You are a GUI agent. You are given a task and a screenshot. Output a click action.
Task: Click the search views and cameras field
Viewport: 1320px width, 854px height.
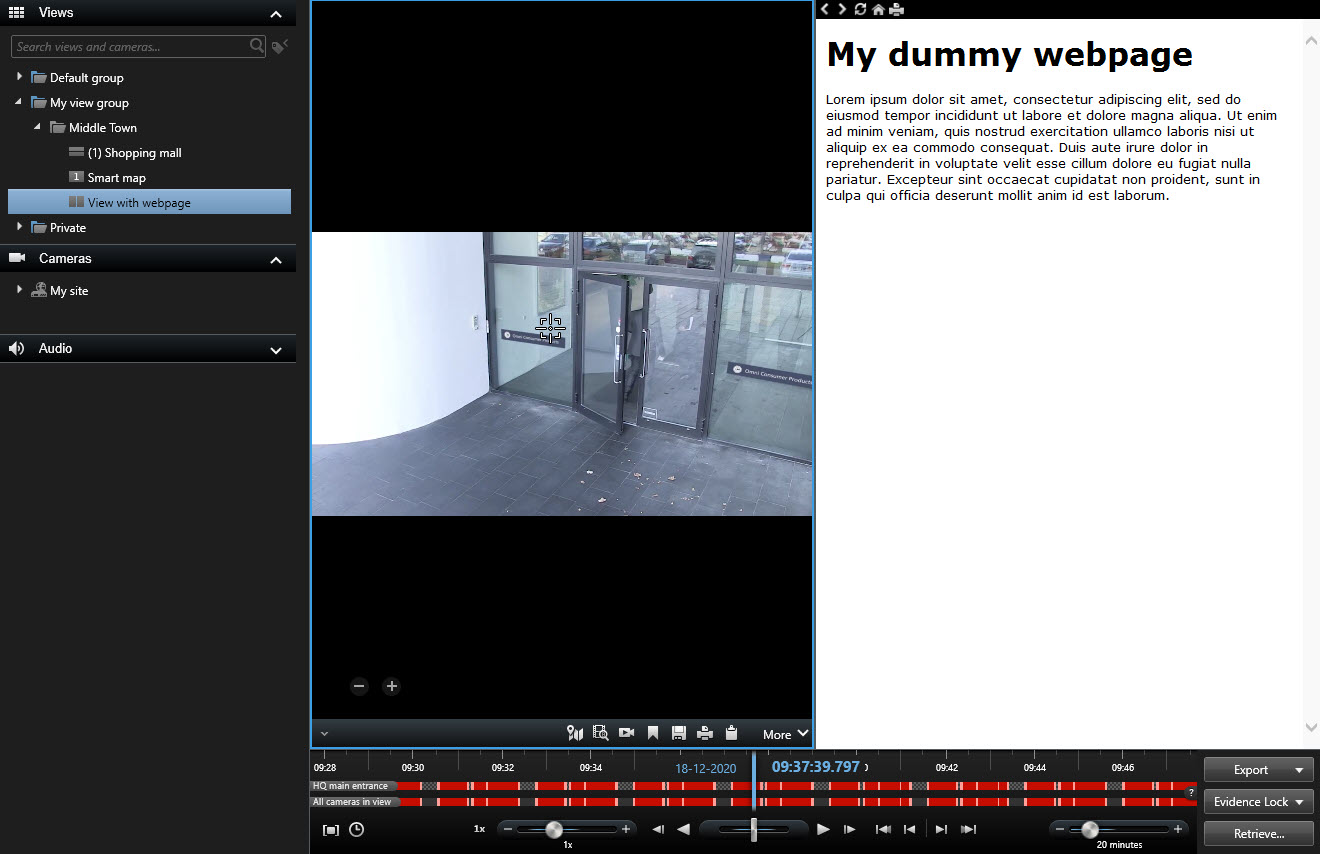click(130, 47)
